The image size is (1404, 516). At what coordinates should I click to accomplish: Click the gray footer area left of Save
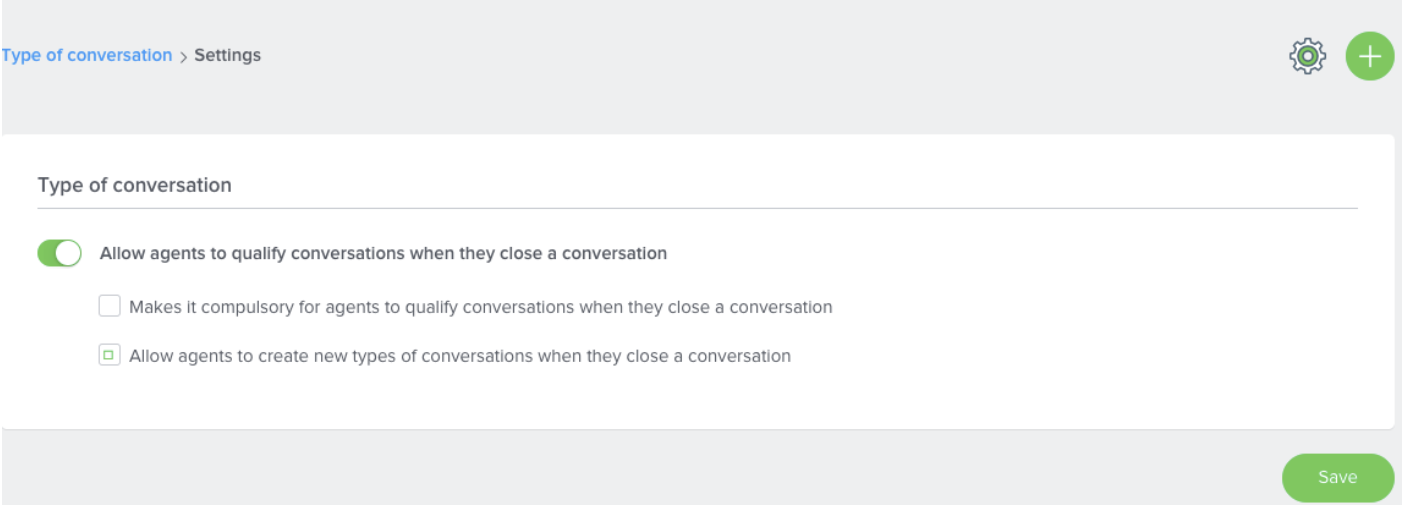(640, 475)
